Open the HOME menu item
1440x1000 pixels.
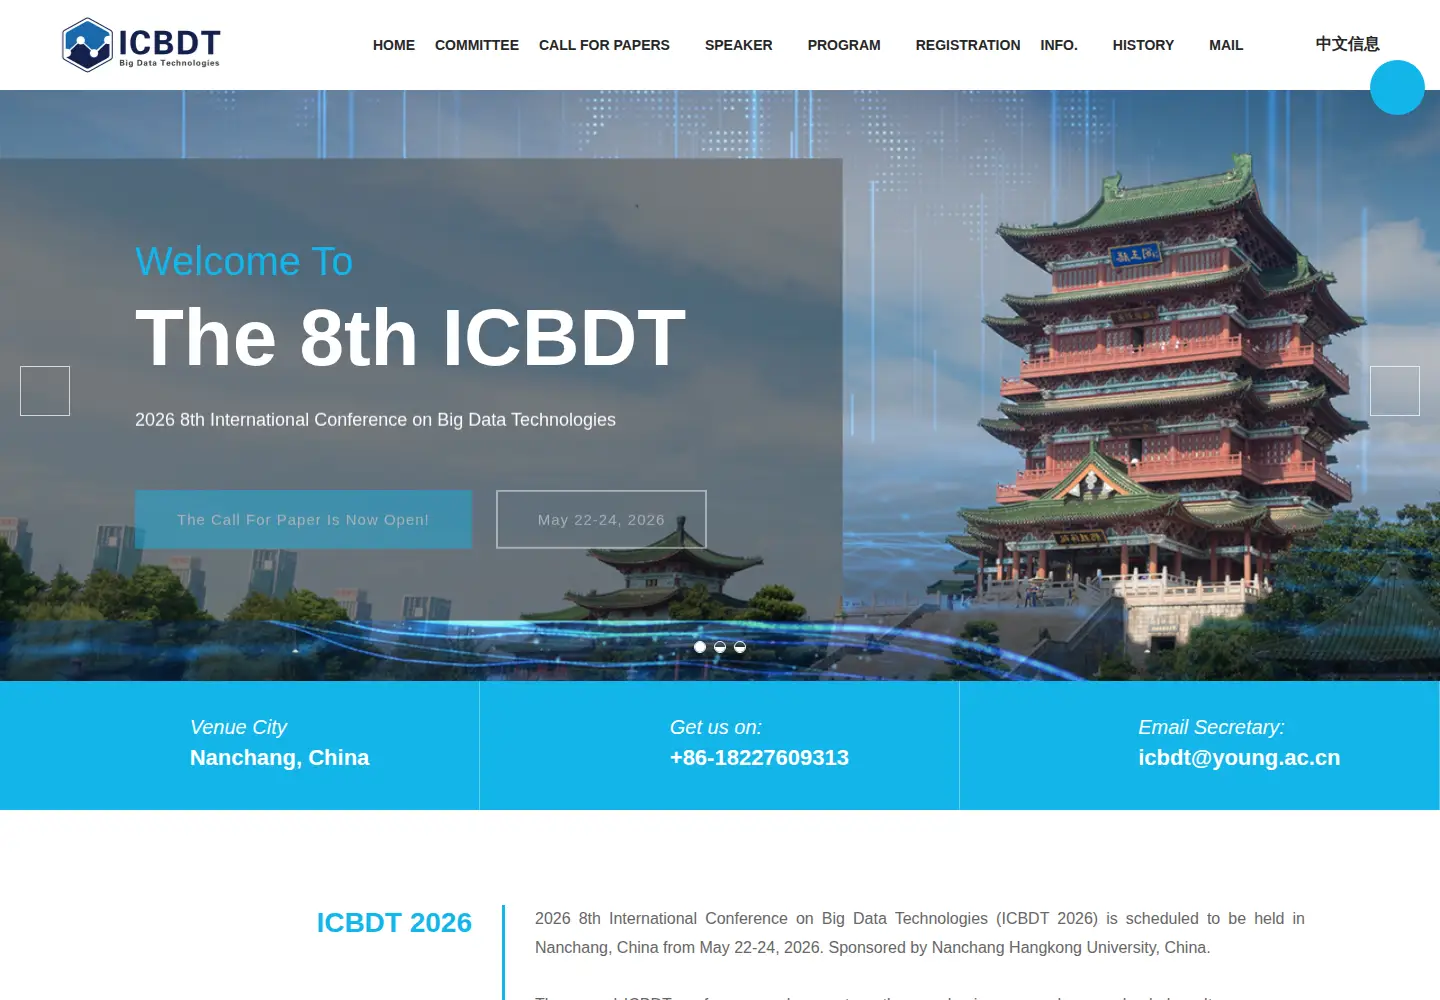click(394, 45)
